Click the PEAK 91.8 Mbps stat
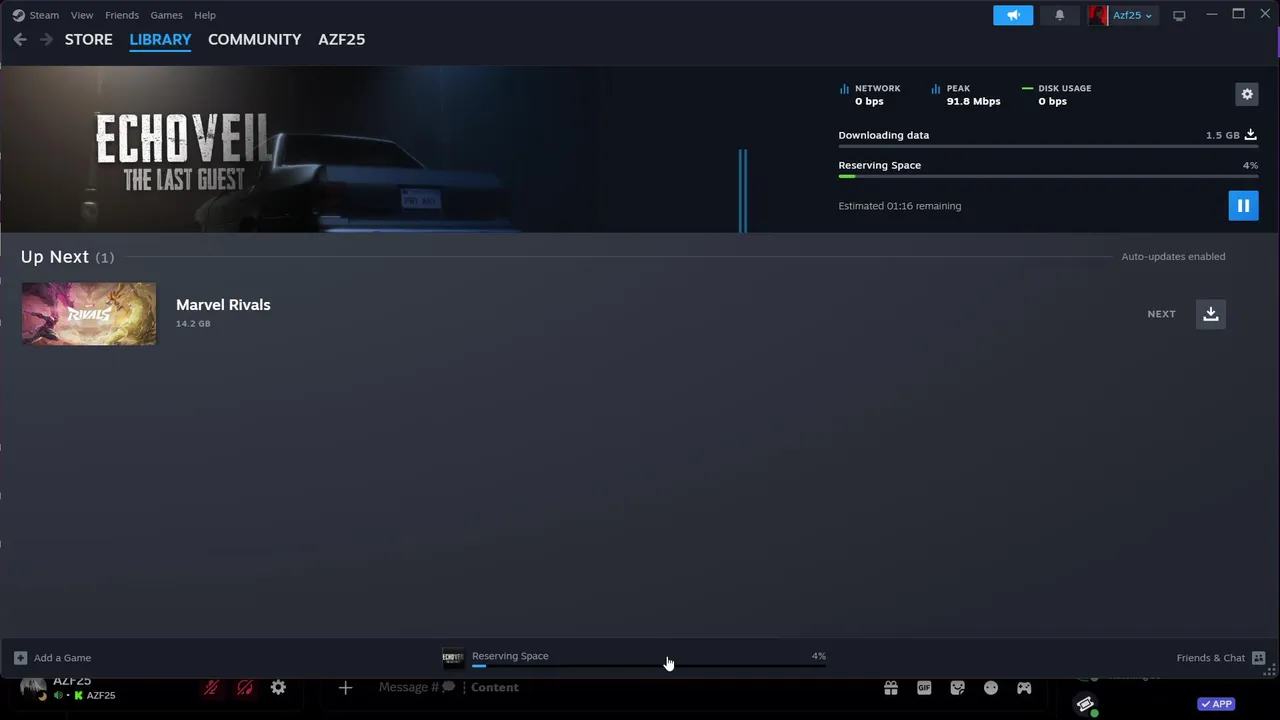 pyautogui.click(x=966, y=94)
